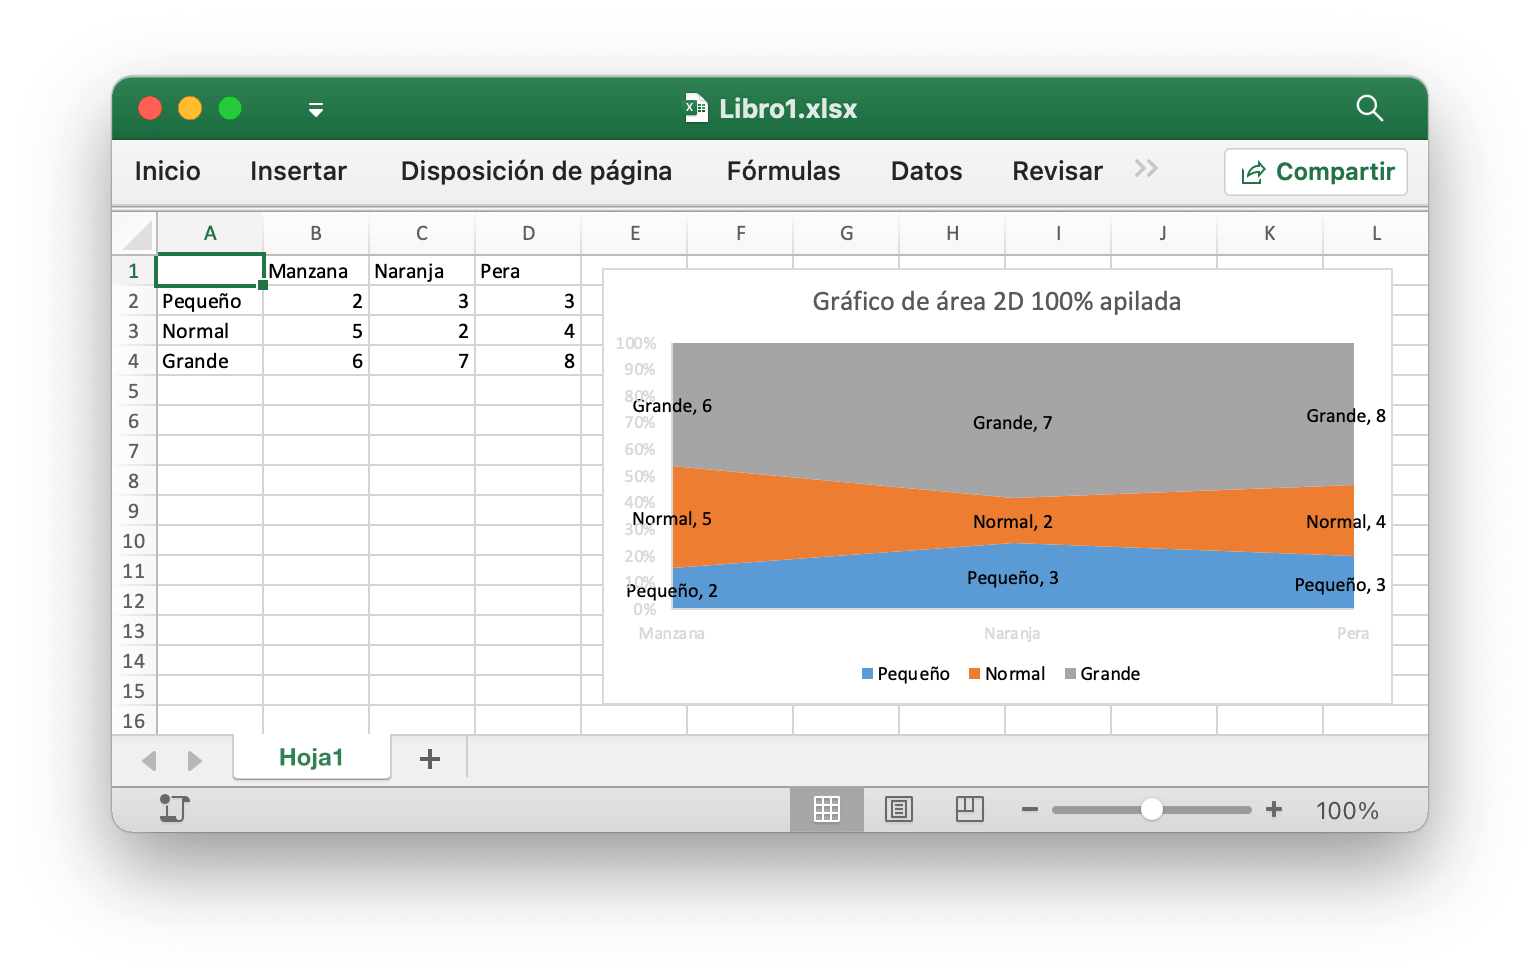Image resolution: width=1540 pixels, height=980 pixels.
Task: Click the Compartir button
Action: pyautogui.click(x=1315, y=171)
